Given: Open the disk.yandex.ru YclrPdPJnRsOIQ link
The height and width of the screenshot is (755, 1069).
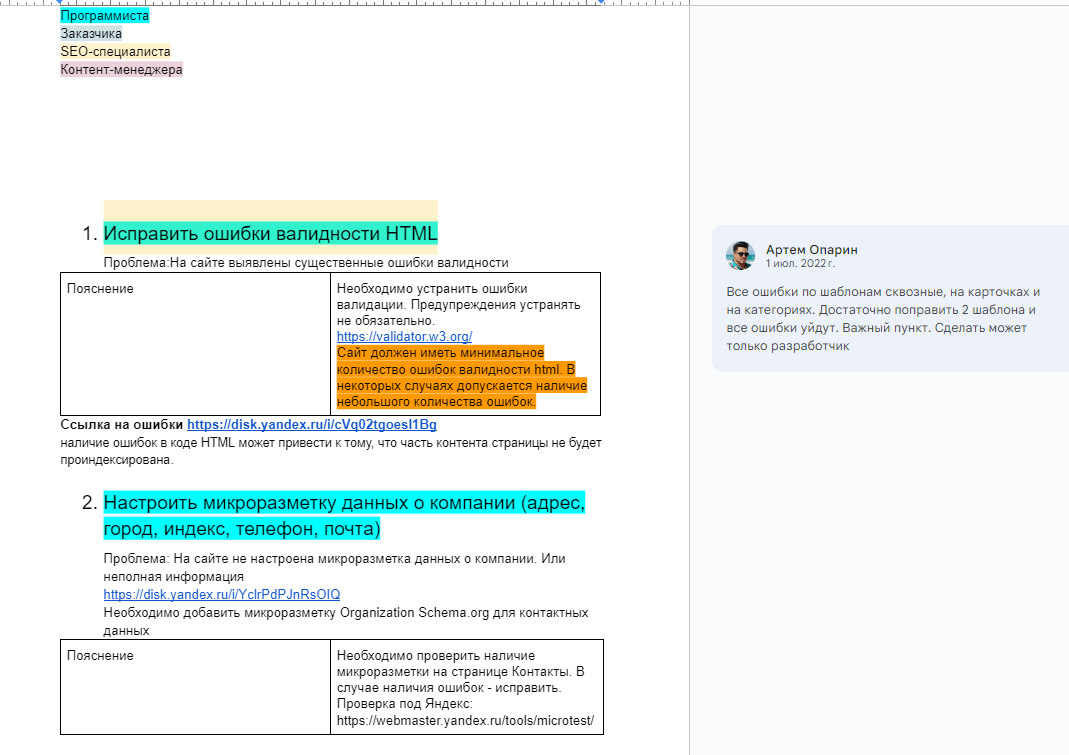Looking at the screenshot, I should pos(222,594).
